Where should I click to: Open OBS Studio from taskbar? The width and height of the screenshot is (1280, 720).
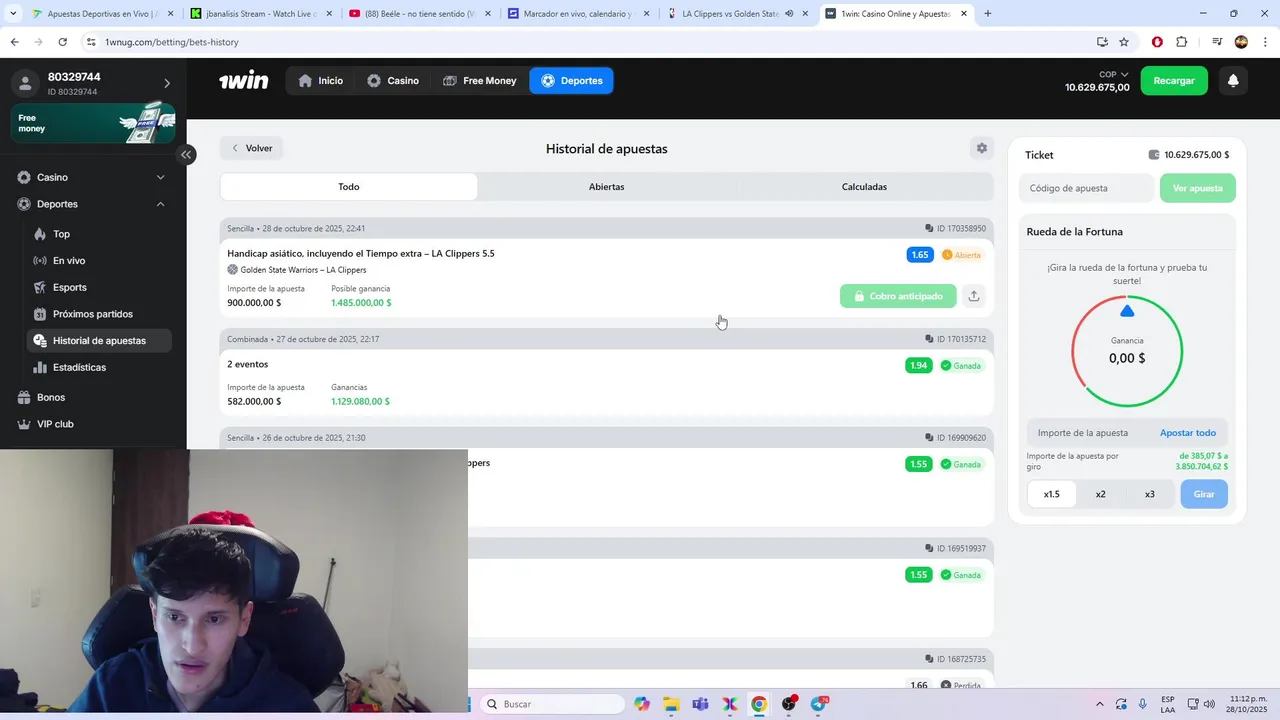pyautogui.click(x=789, y=704)
